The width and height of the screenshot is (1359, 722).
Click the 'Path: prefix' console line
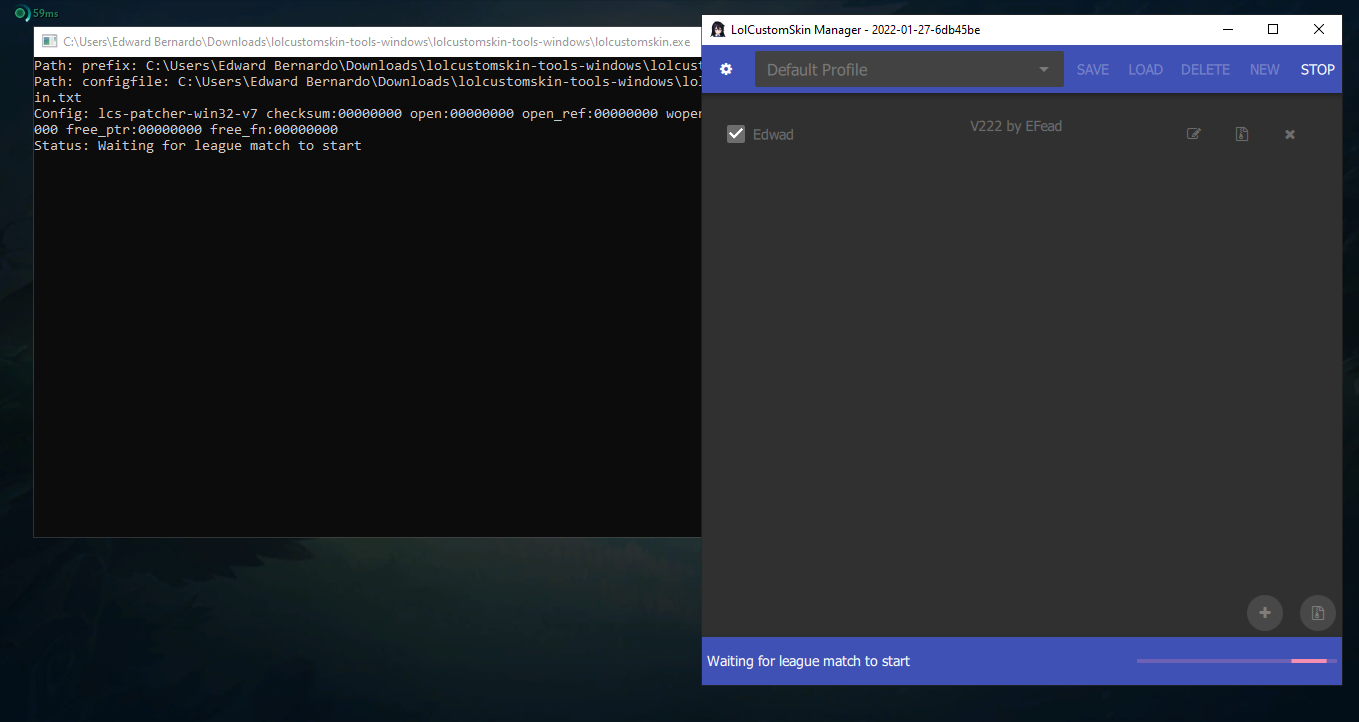(368, 66)
